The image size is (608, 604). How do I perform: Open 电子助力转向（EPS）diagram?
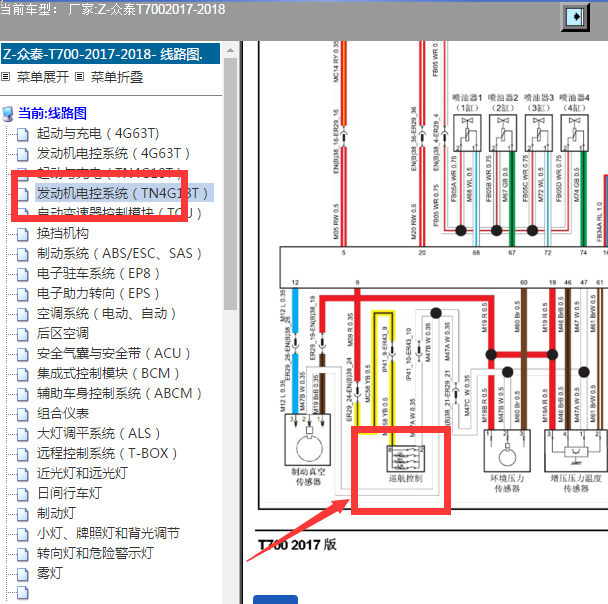[x=98, y=293]
